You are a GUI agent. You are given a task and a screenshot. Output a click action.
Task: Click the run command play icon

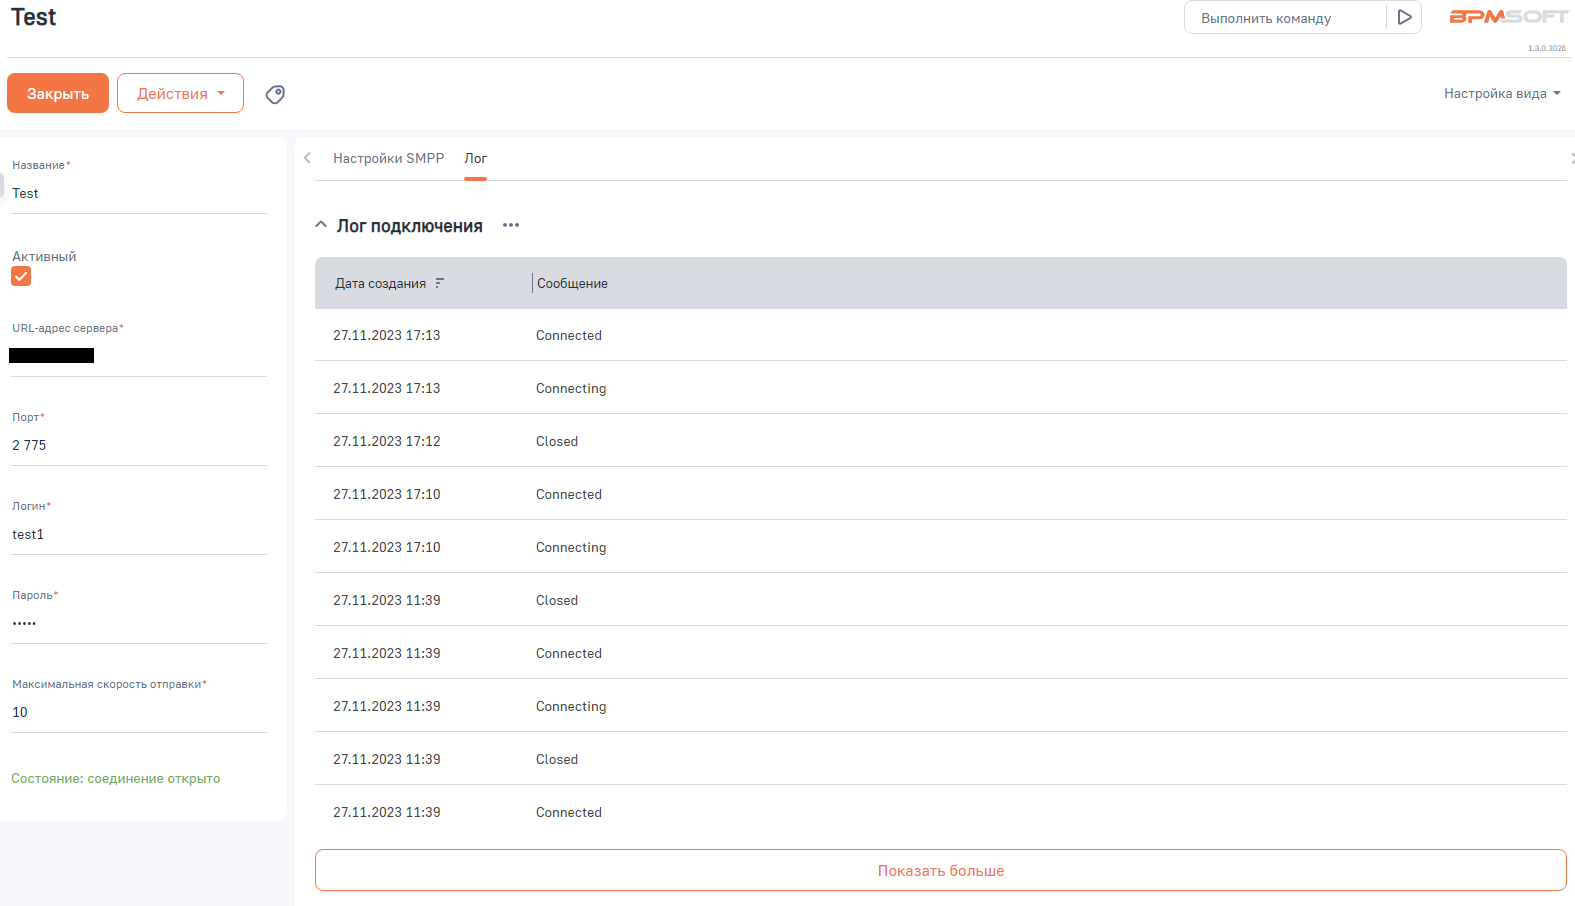[1404, 17]
